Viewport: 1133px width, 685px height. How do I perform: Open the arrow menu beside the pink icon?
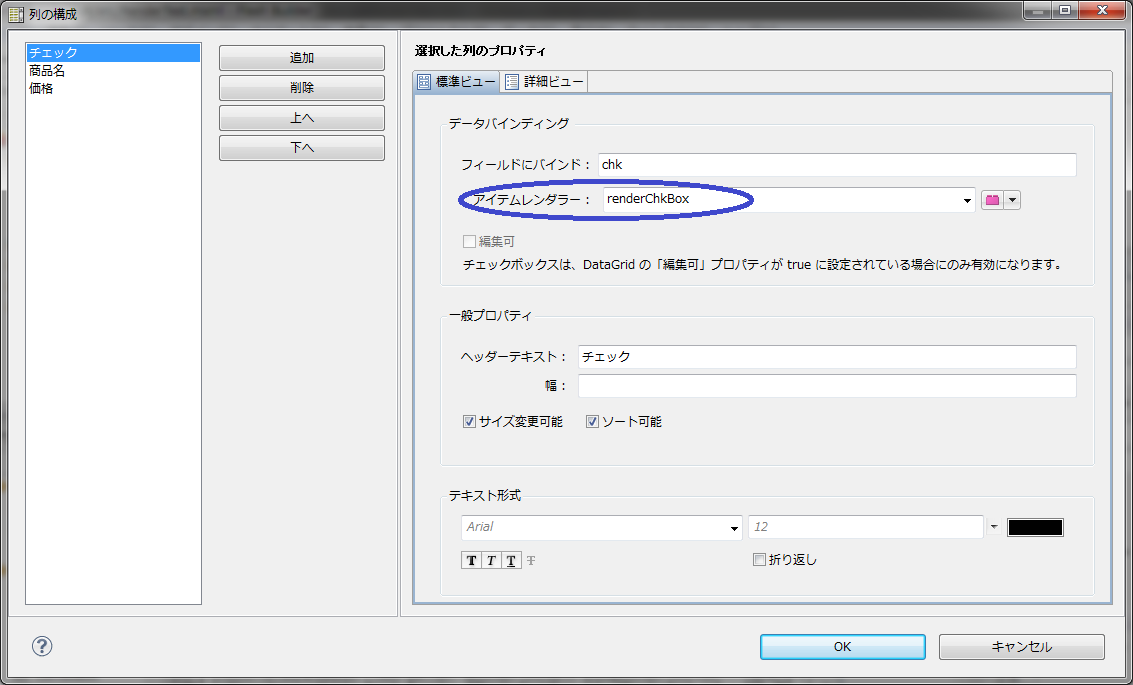[1012, 200]
